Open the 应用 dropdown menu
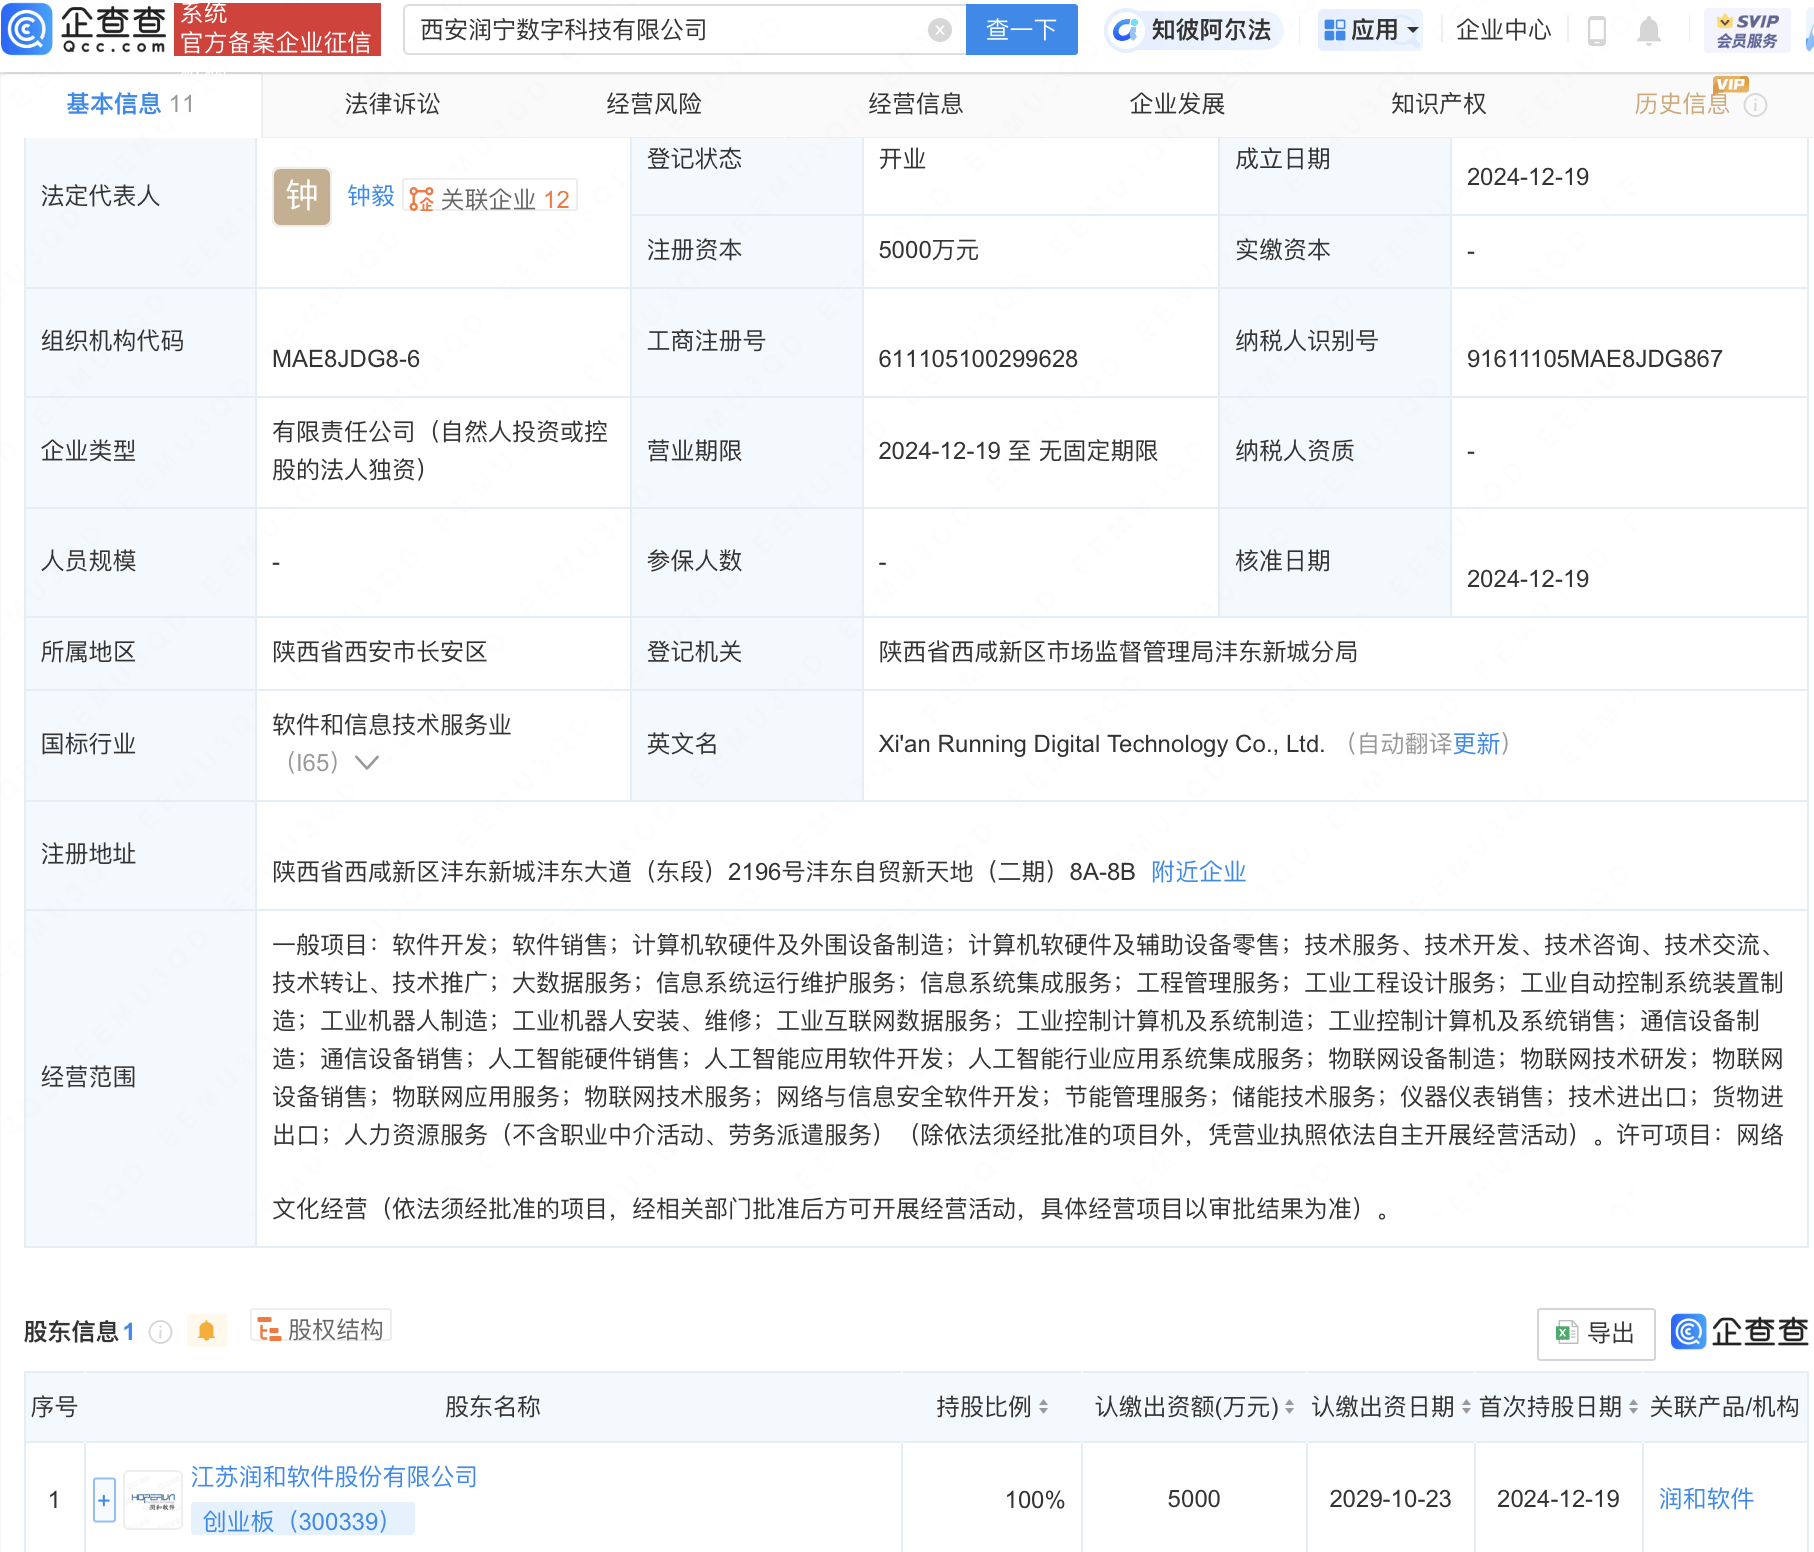Viewport: 1814px width, 1552px height. 1370,30
